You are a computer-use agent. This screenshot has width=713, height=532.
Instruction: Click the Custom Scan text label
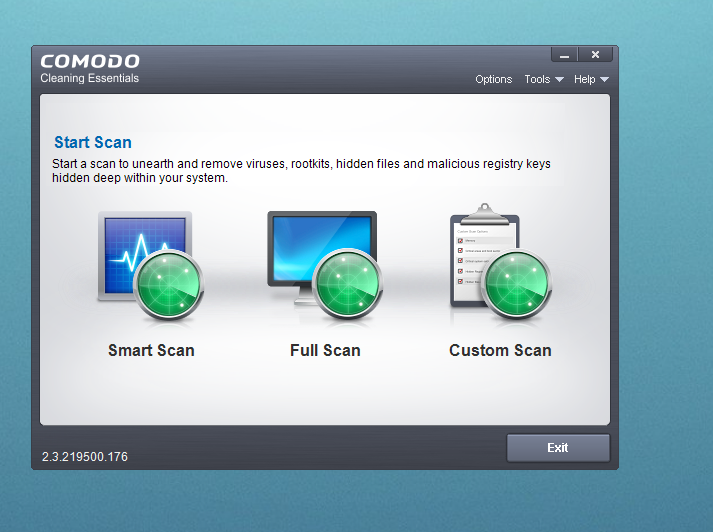tap(500, 351)
